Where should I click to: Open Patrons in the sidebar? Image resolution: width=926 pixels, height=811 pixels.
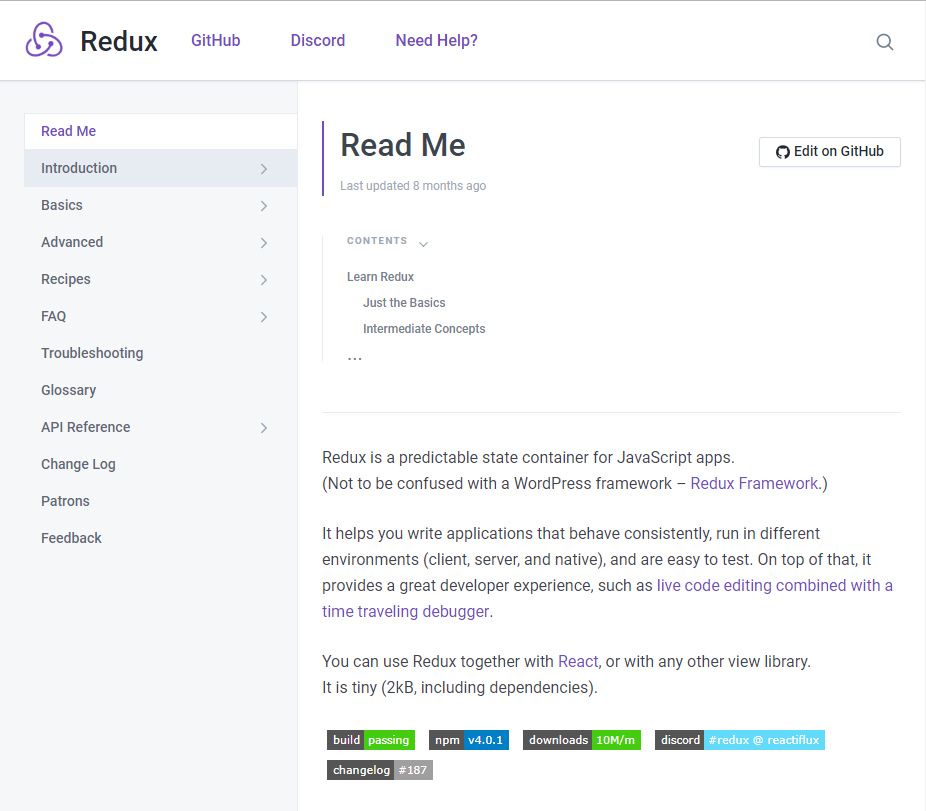pyautogui.click(x=161, y=501)
